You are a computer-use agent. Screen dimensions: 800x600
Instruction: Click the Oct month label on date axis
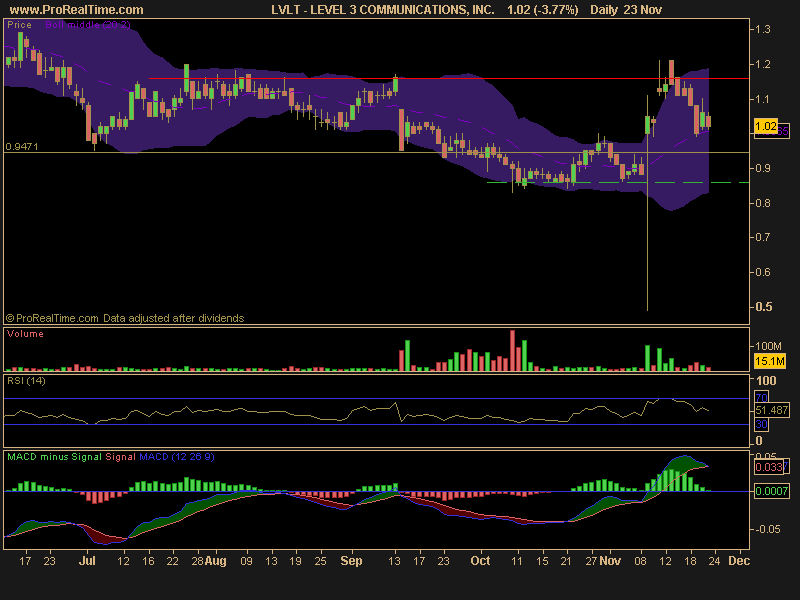click(480, 561)
